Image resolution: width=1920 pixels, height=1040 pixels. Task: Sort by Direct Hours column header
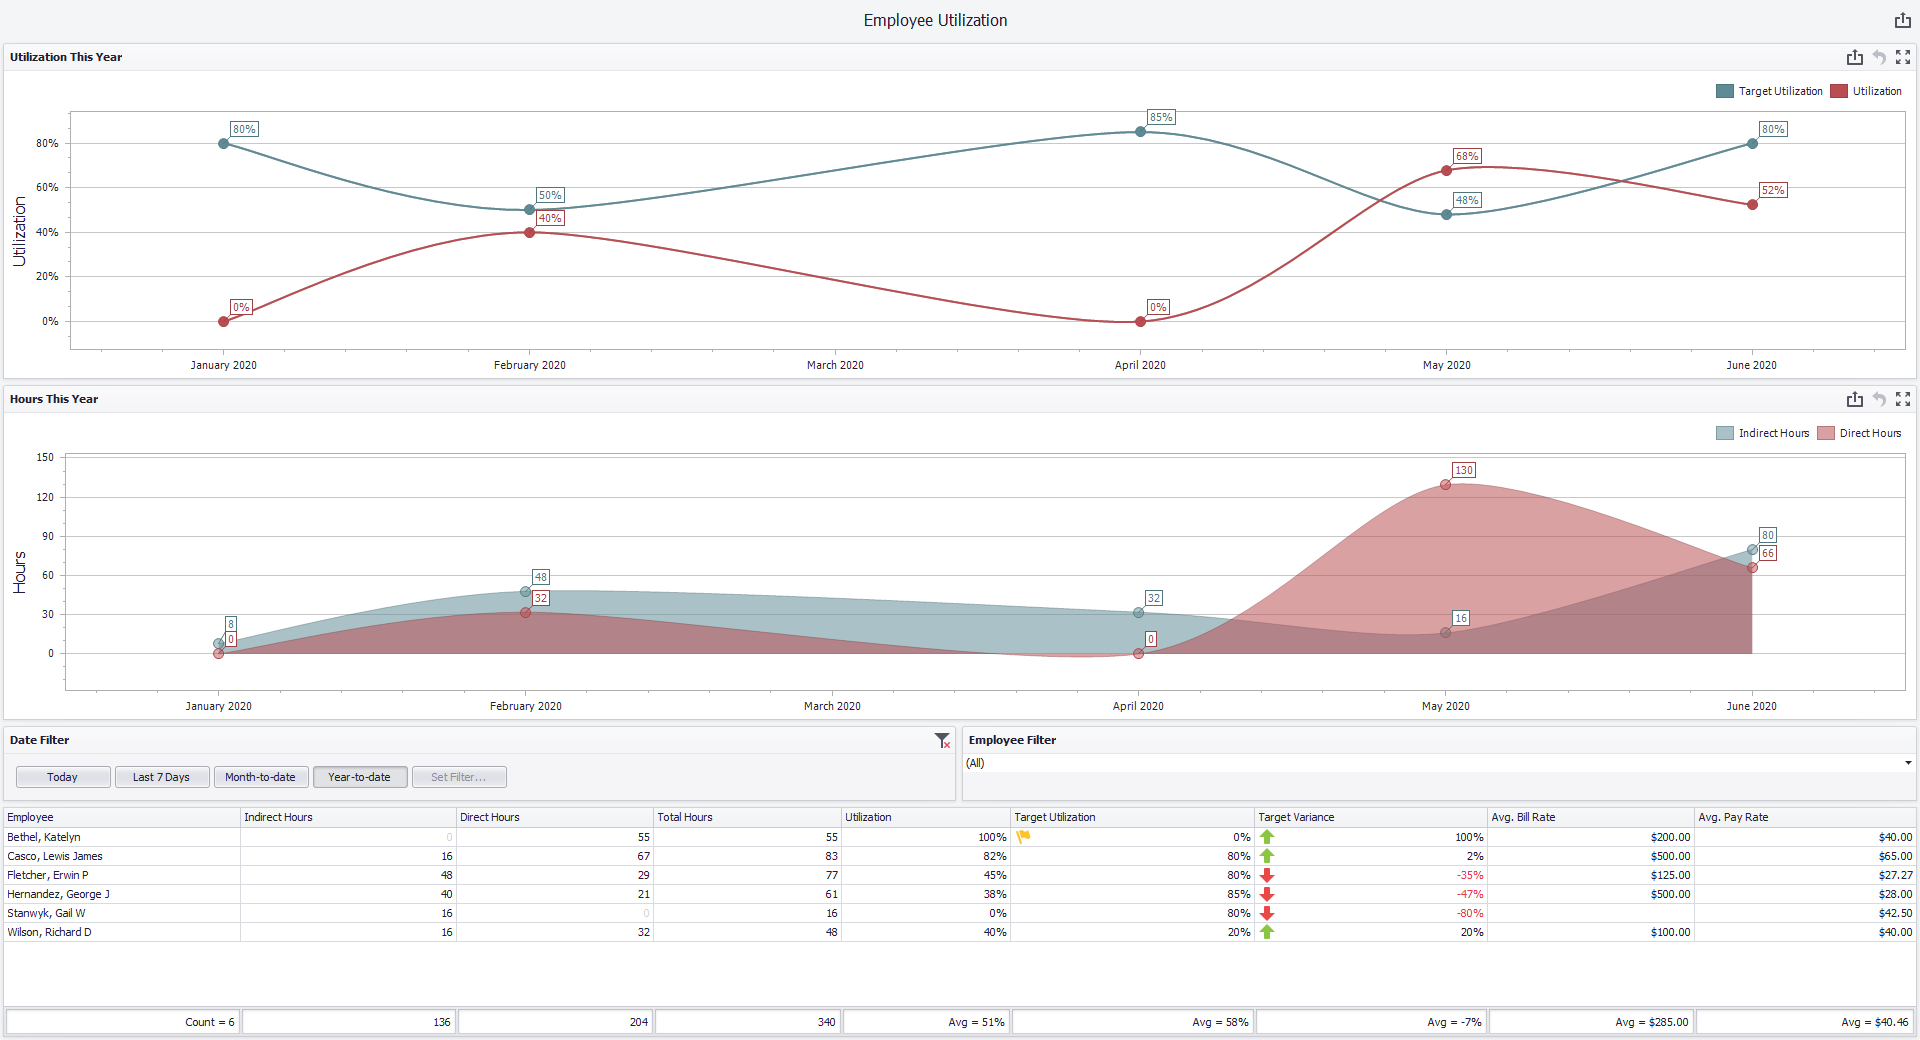pyautogui.click(x=556, y=817)
